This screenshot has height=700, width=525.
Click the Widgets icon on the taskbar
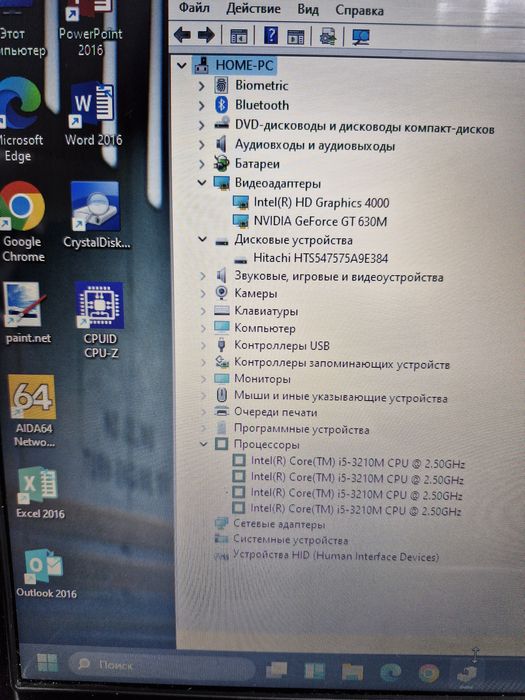[x=315, y=671]
